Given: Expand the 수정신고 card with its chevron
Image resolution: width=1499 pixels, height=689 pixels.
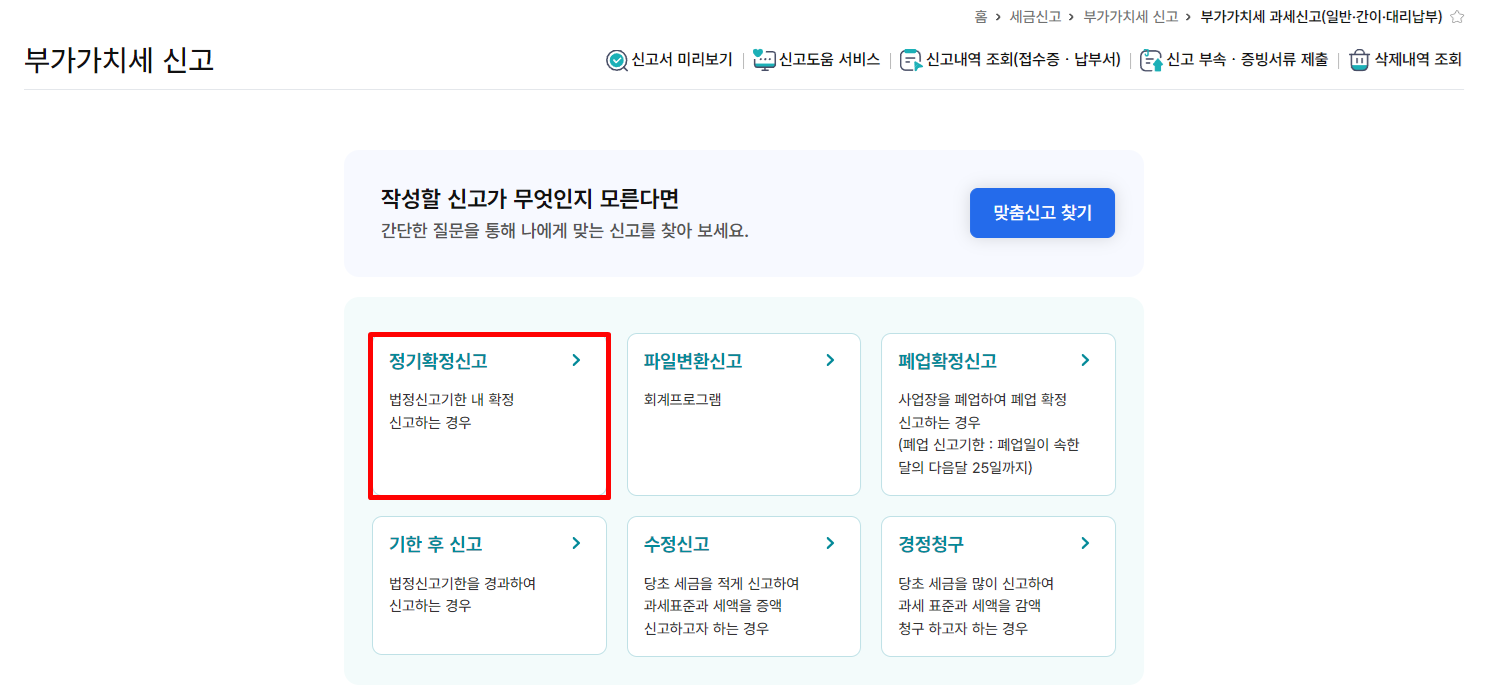Looking at the screenshot, I should 830,543.
